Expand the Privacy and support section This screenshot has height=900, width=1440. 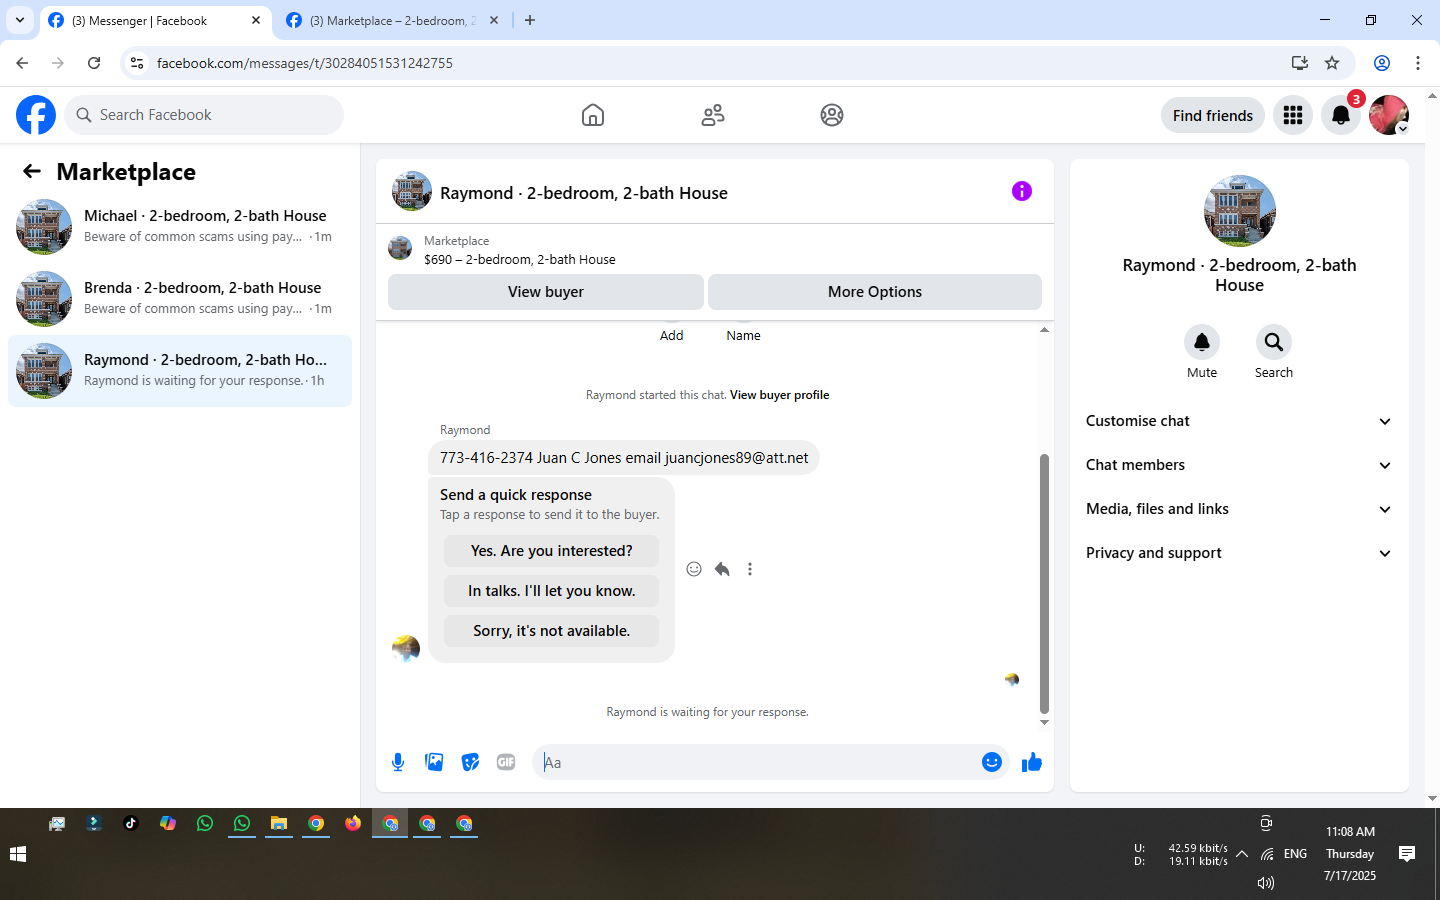(1239, 553)
